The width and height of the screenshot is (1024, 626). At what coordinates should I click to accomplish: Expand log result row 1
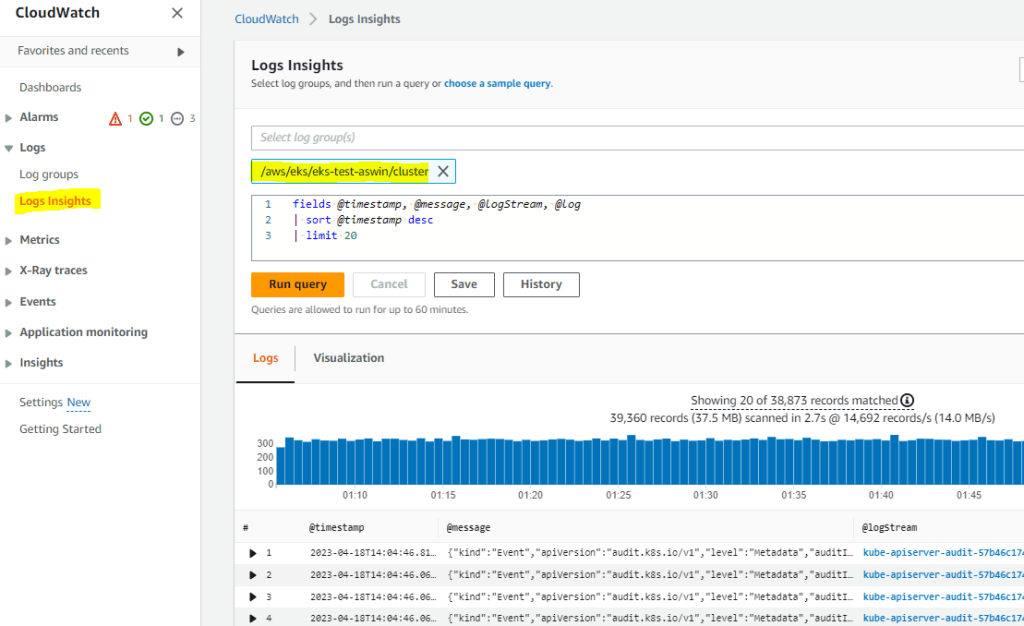(x=253, y=553)
